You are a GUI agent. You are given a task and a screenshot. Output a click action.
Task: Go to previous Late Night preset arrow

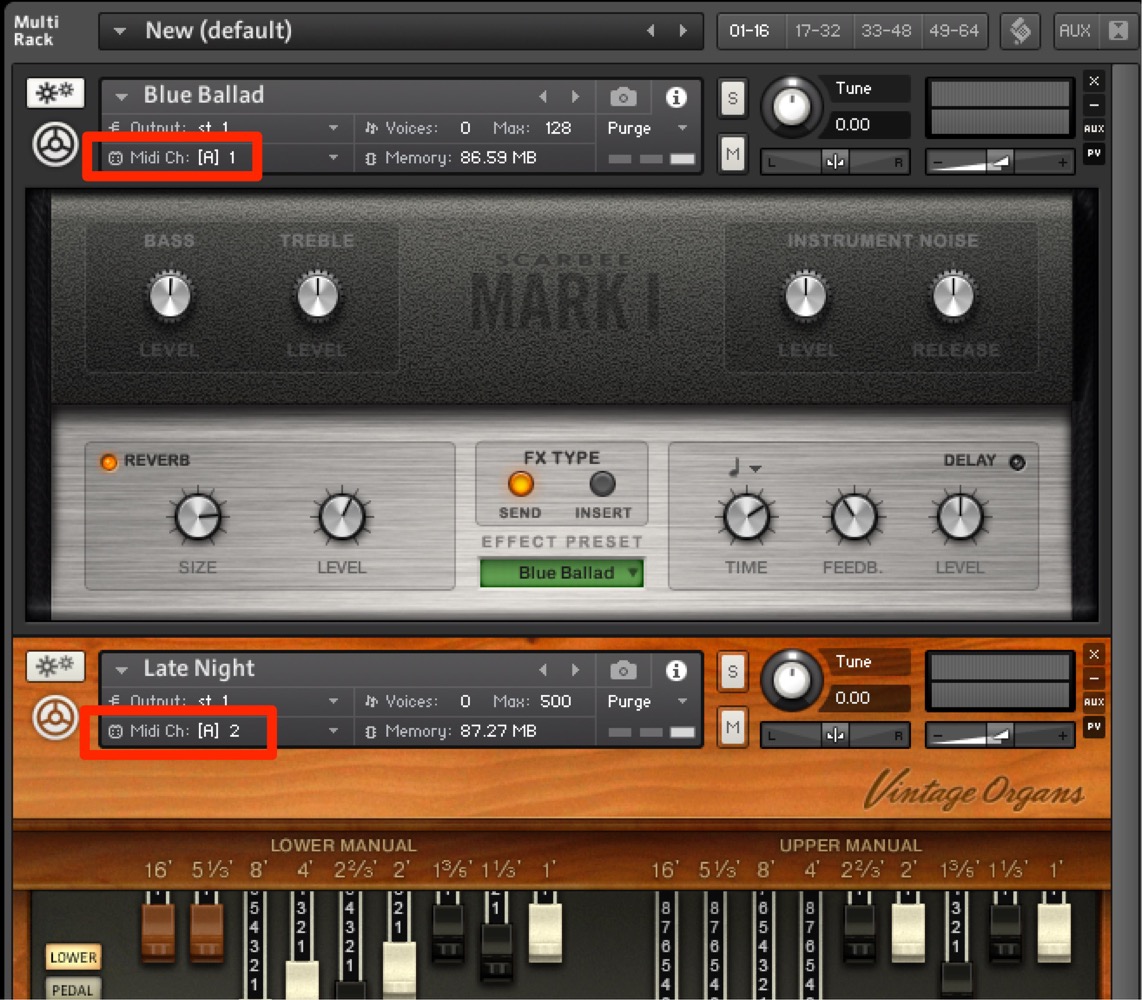pos(543,669)
